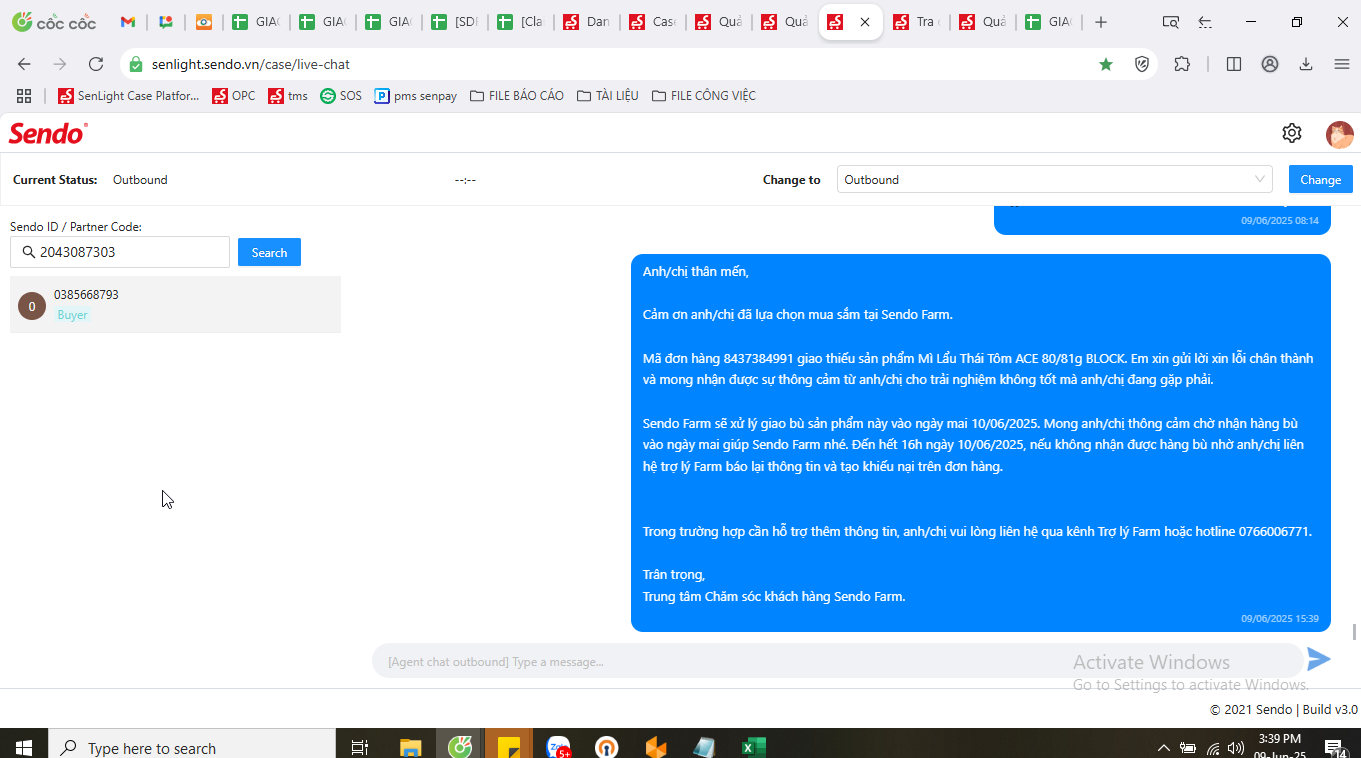Focus the Sendo ID search field

pos(120,252)
